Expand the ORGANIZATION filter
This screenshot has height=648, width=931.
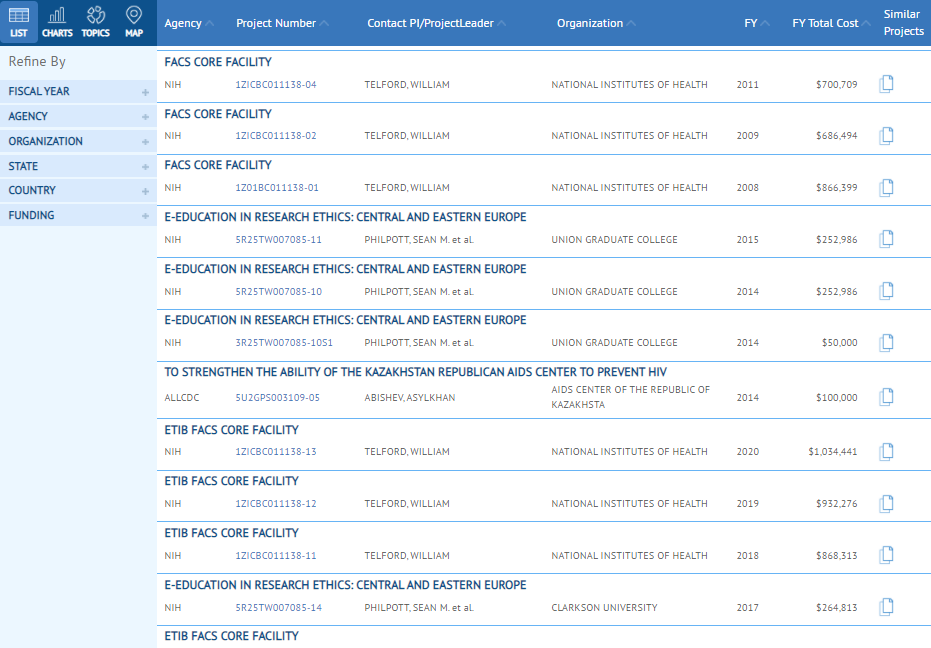click(x=78, y=141)
